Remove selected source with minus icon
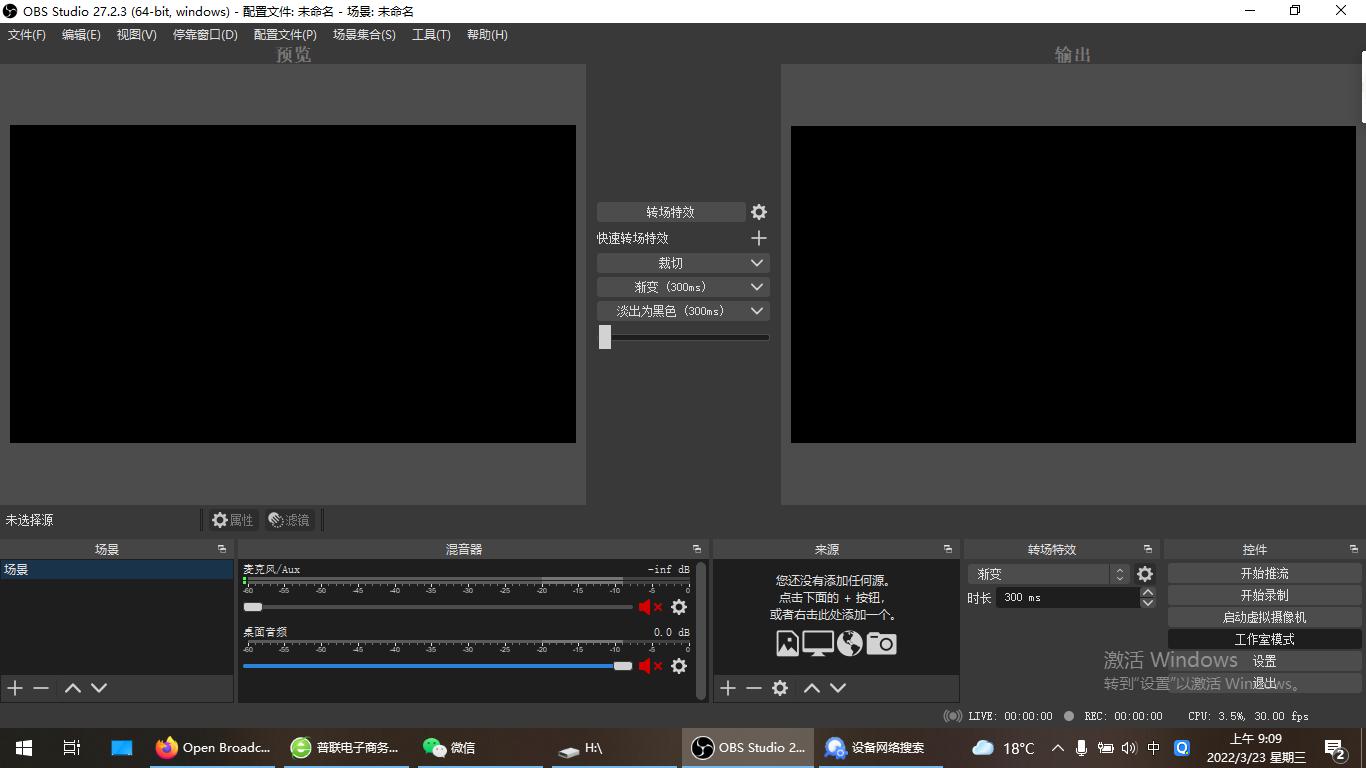 754,688
